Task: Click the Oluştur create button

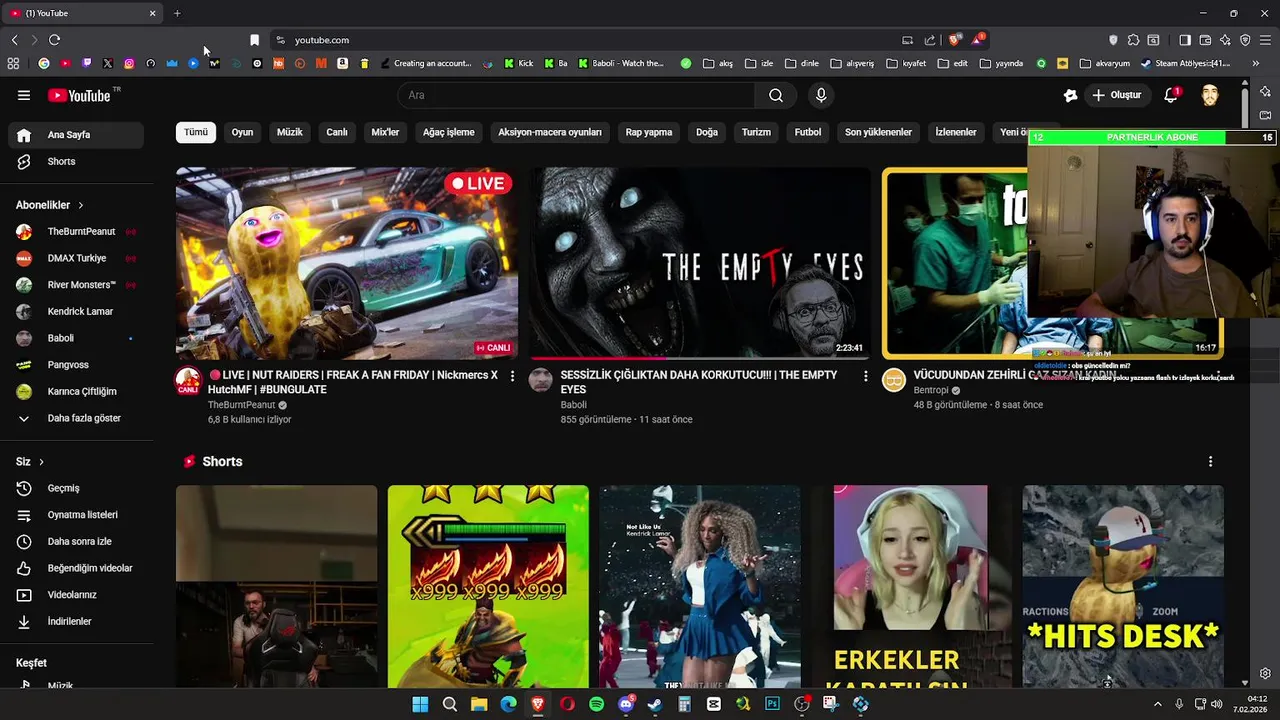Action: 1116,95
